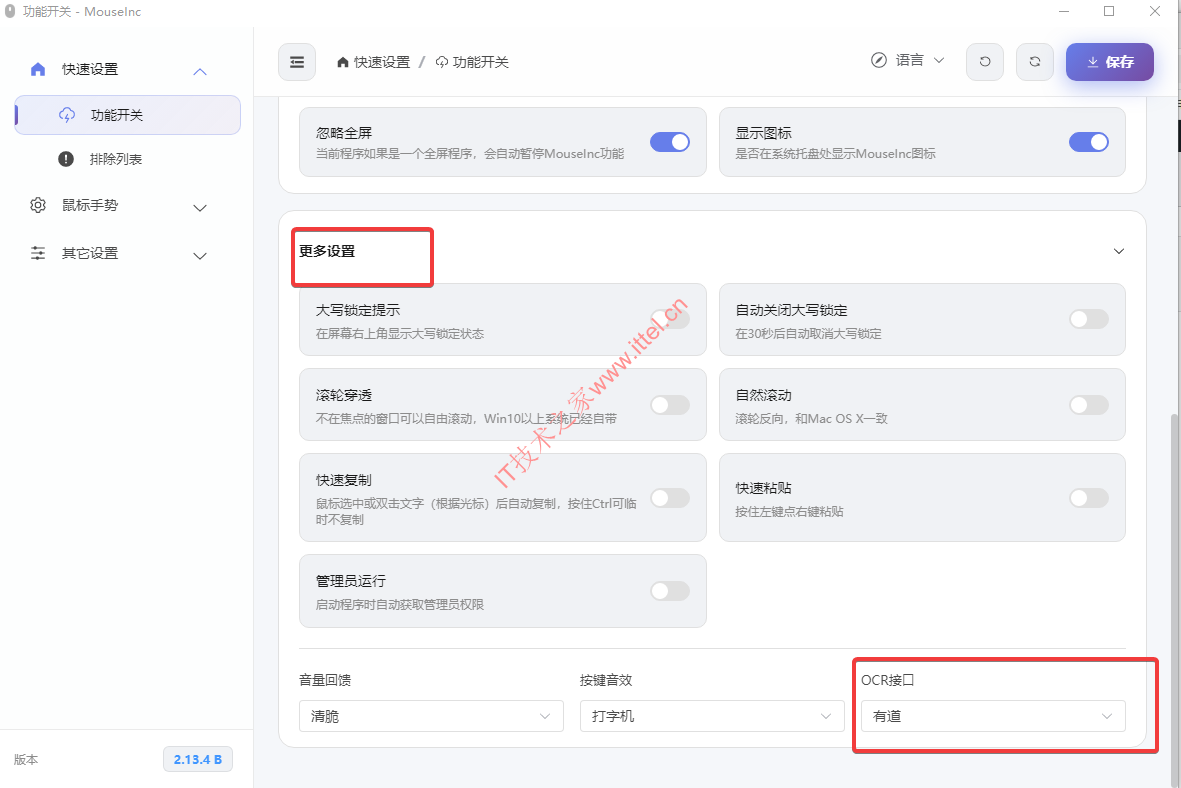Screen dimensions: 1181x788
Task: Toggle 自动关闭大写锁定 on
Action: [x=1088, y=319]
